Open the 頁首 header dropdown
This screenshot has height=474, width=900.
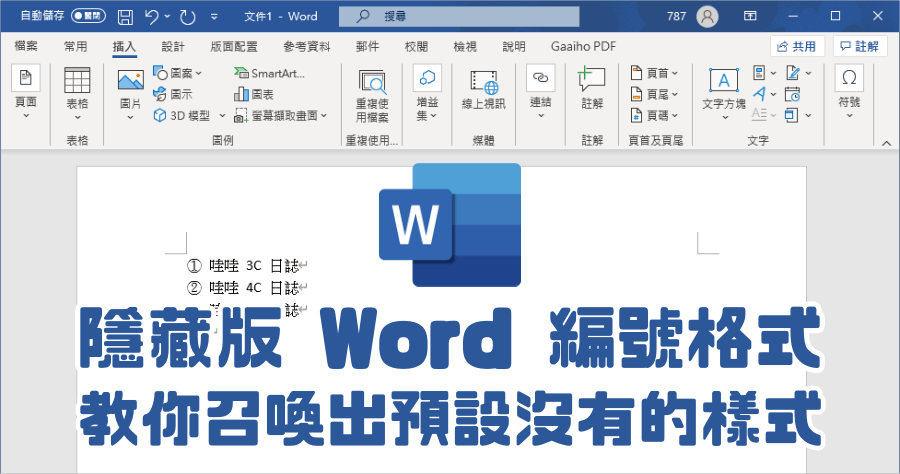(654, 73)
